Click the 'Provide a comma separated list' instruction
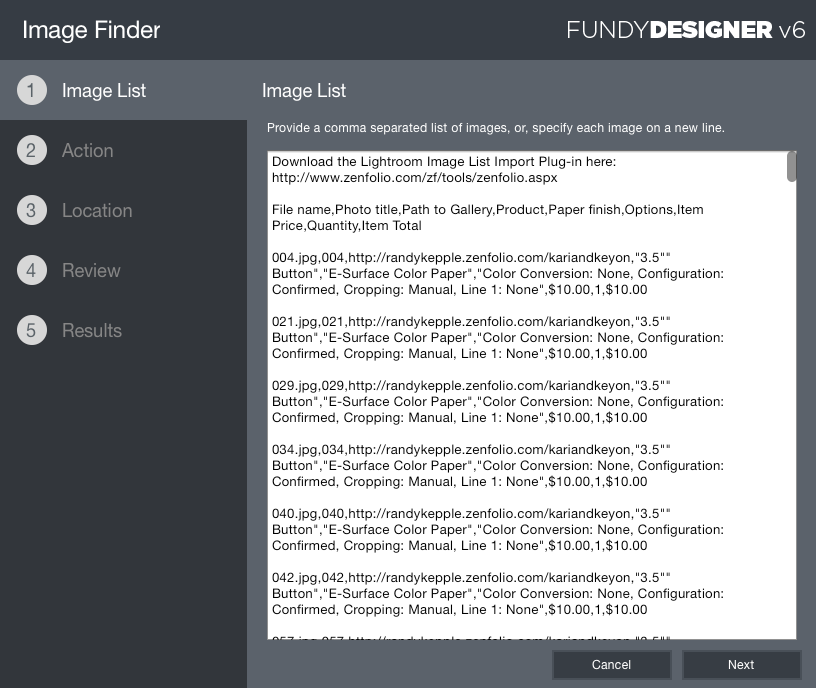 495,128
